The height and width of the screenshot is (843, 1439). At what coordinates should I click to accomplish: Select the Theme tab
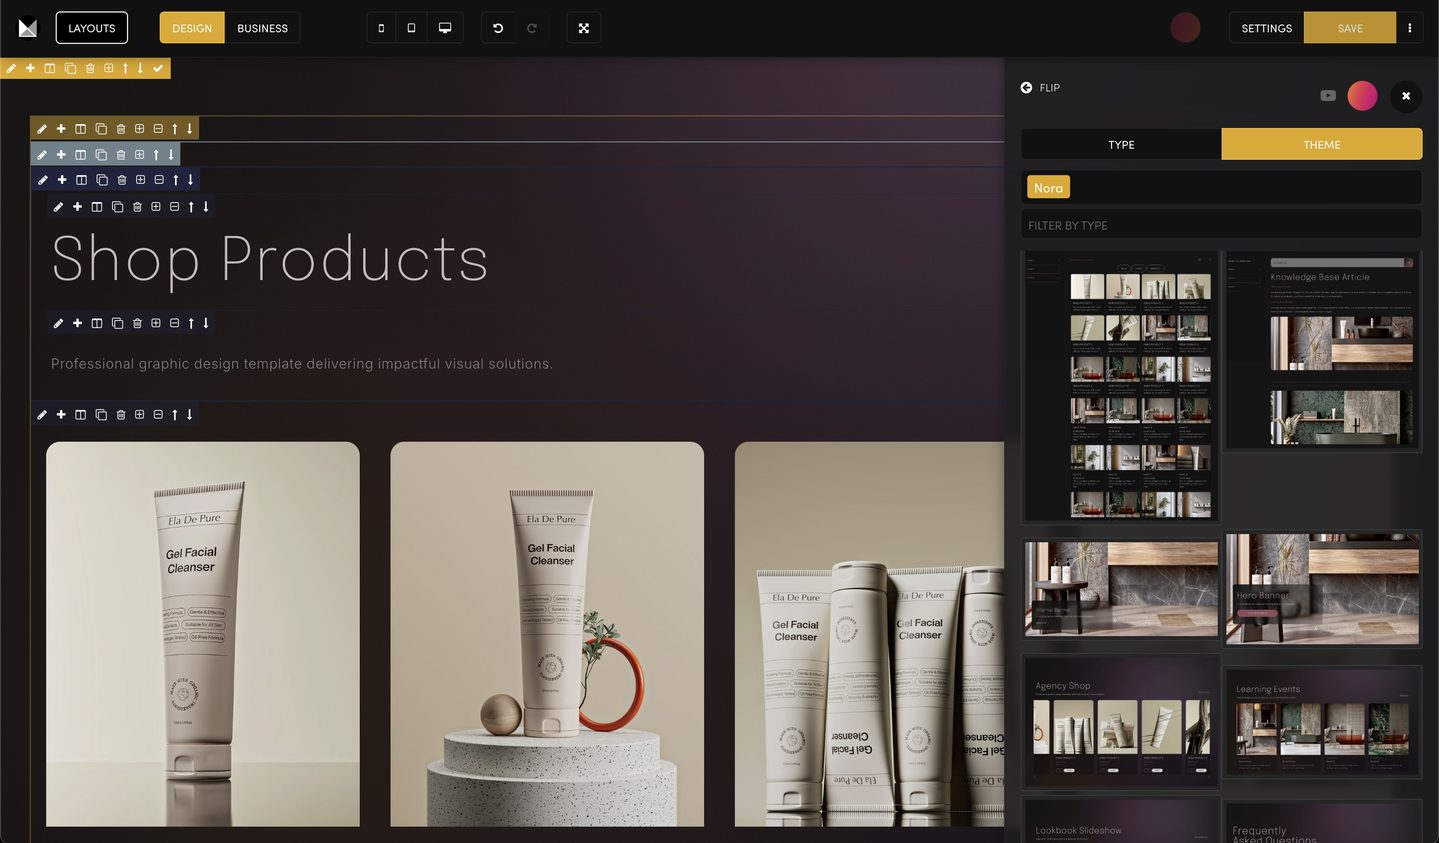point(1321,145)
